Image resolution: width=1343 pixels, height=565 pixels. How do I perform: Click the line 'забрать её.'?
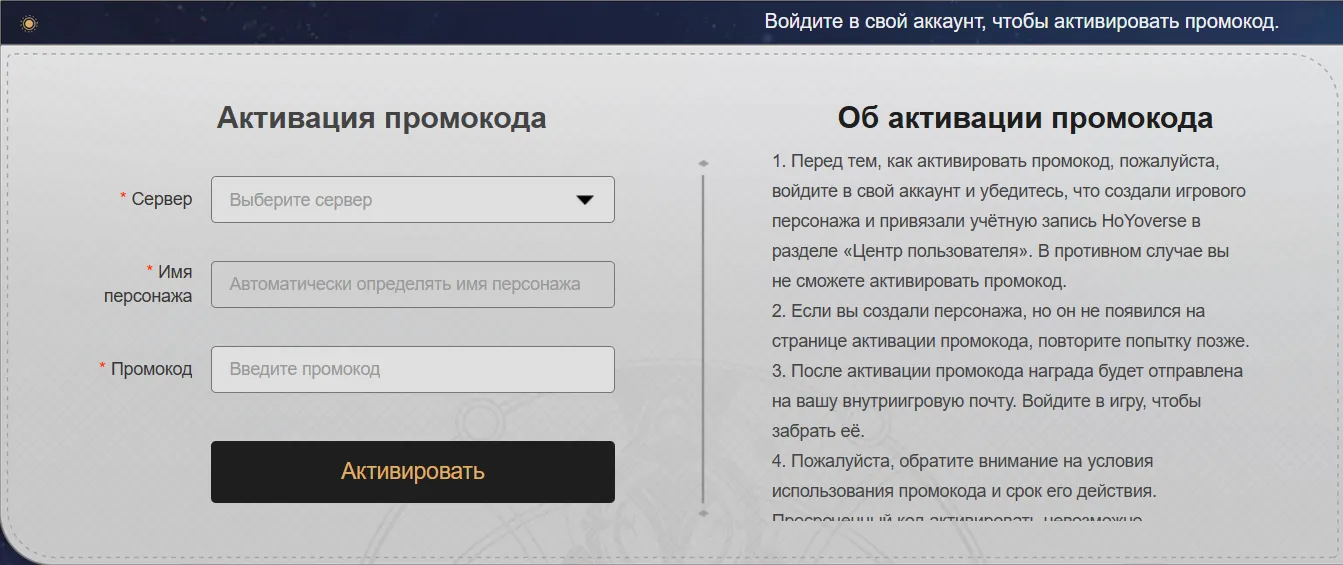pos(818,431)
